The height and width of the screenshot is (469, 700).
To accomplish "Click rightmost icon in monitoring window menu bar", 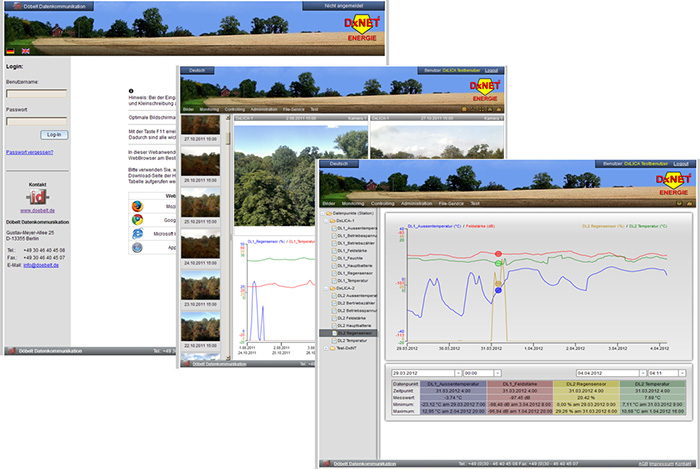I will [x=689, y=203].
